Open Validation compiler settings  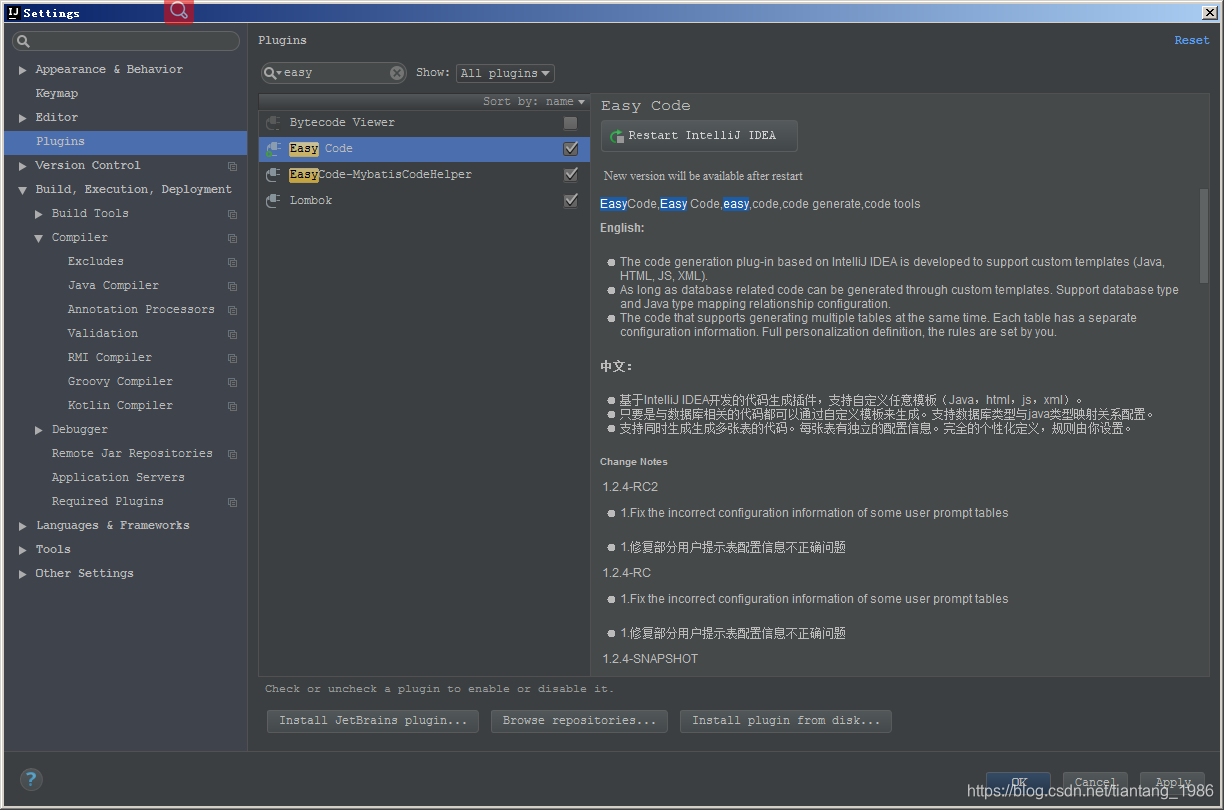point(103,334)
